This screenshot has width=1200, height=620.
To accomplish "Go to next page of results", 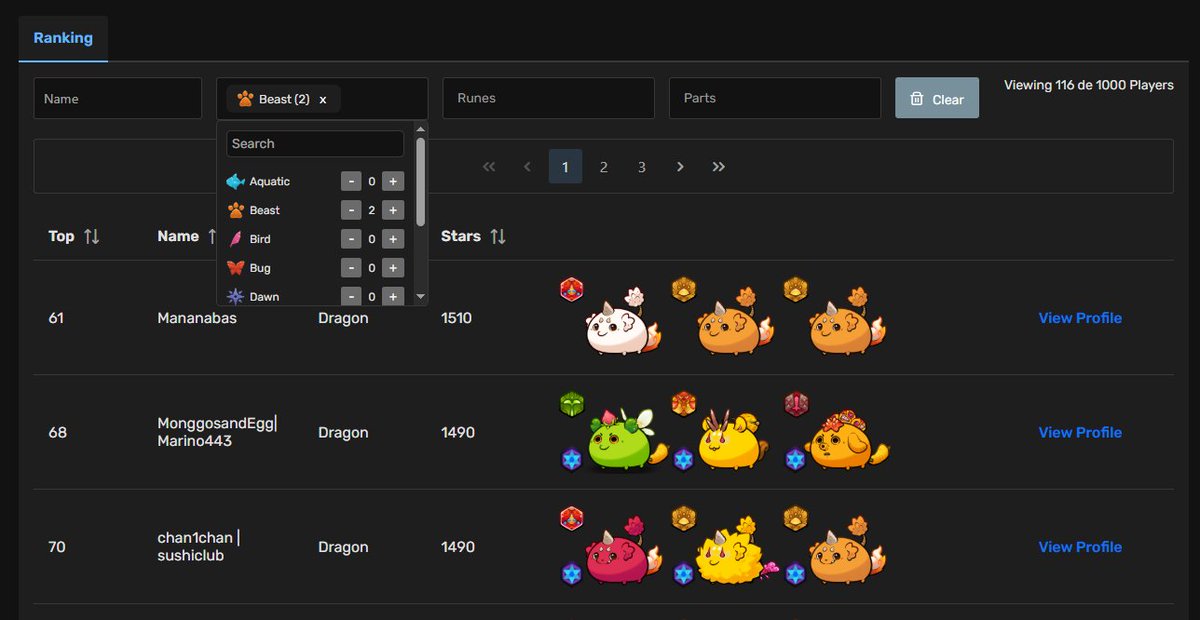I will [x=680, y=167].
